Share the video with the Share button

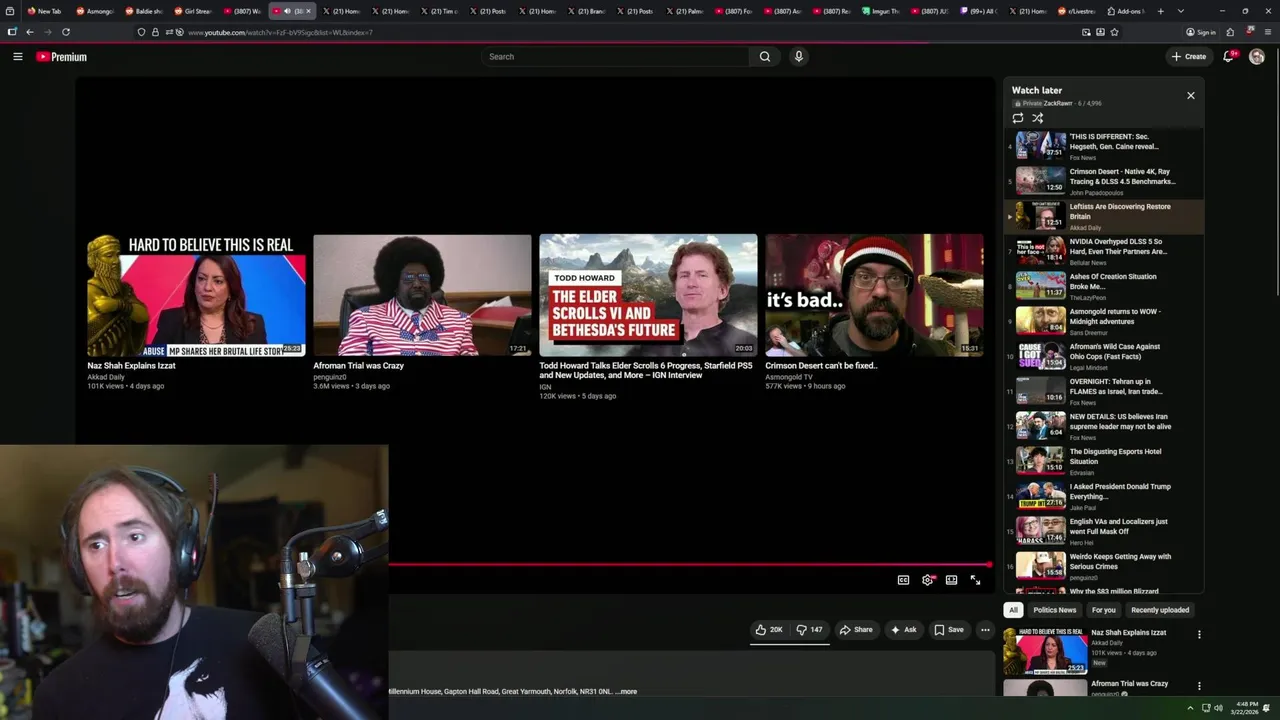pos(856,630)
